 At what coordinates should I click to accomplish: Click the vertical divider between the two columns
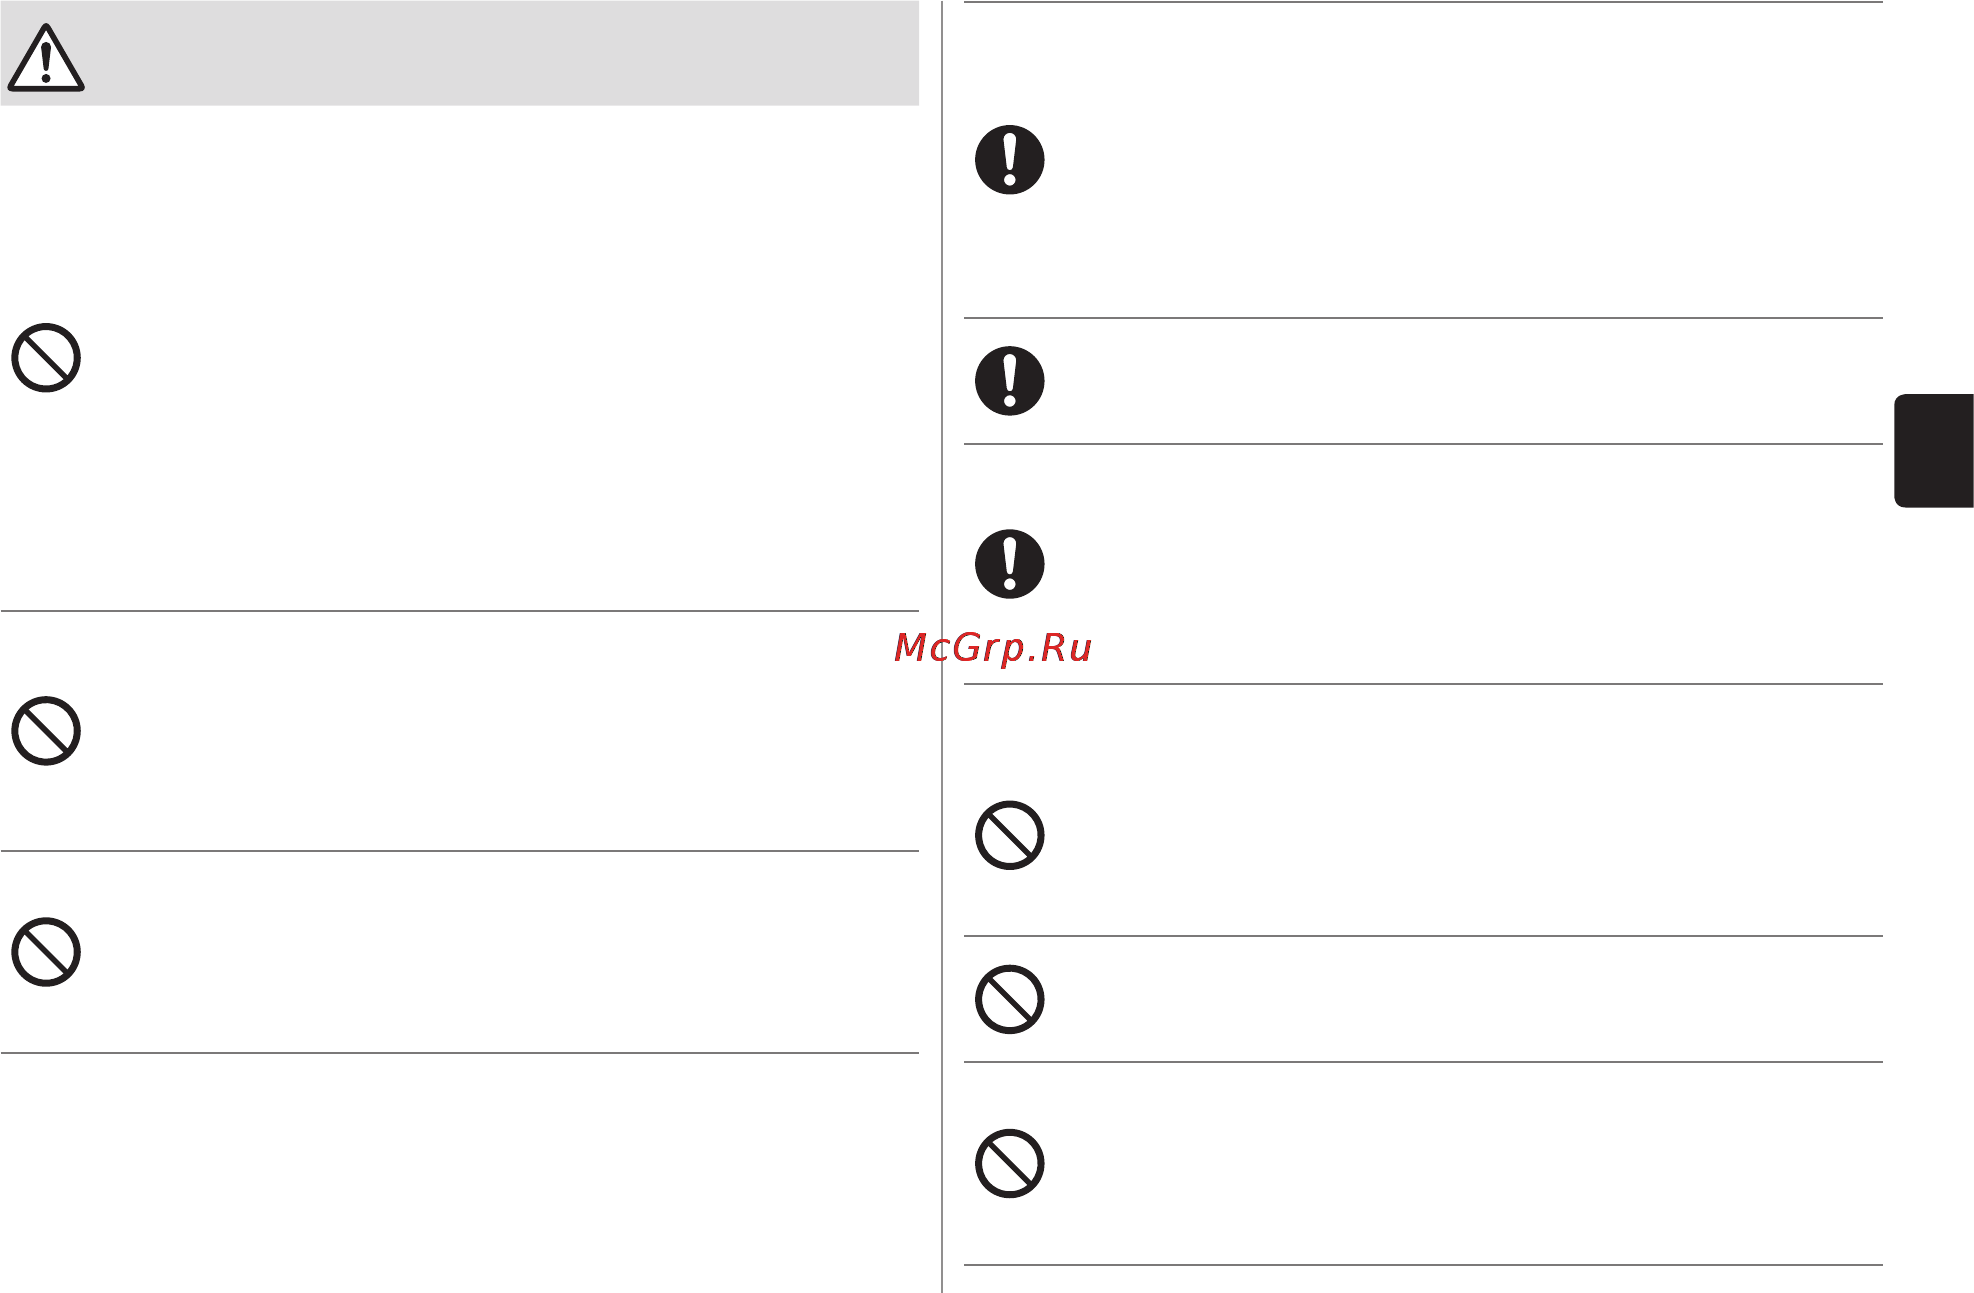click(x=942, y=646)
